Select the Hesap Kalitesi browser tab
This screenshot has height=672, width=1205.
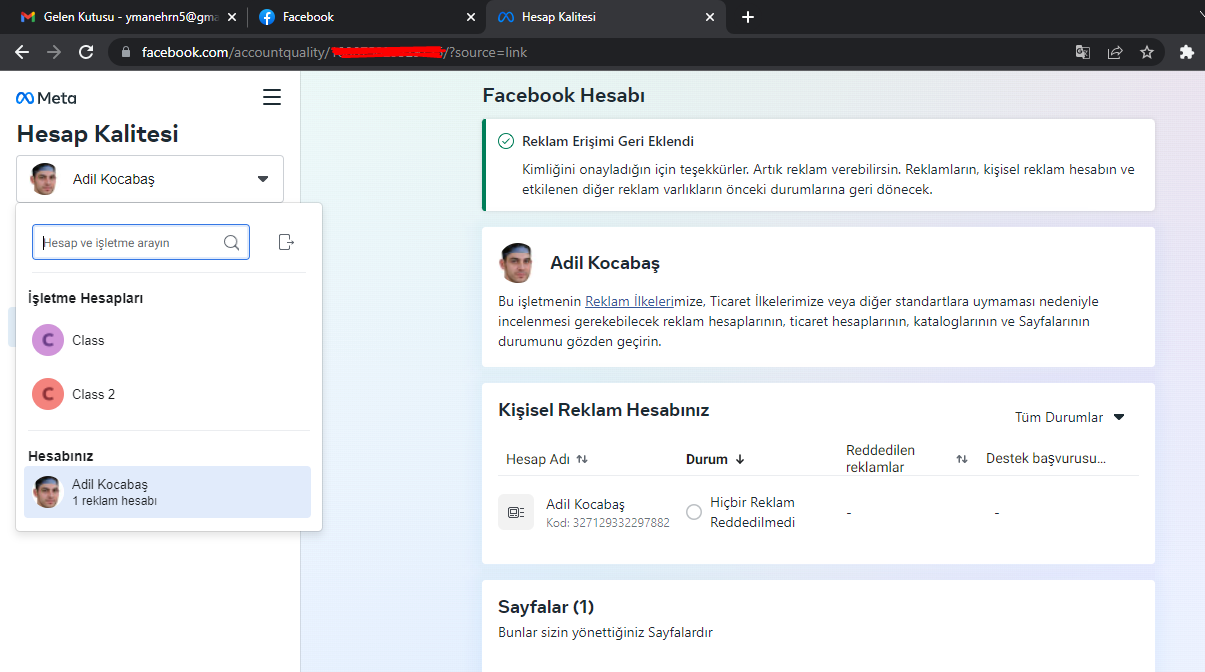(606, 17)
